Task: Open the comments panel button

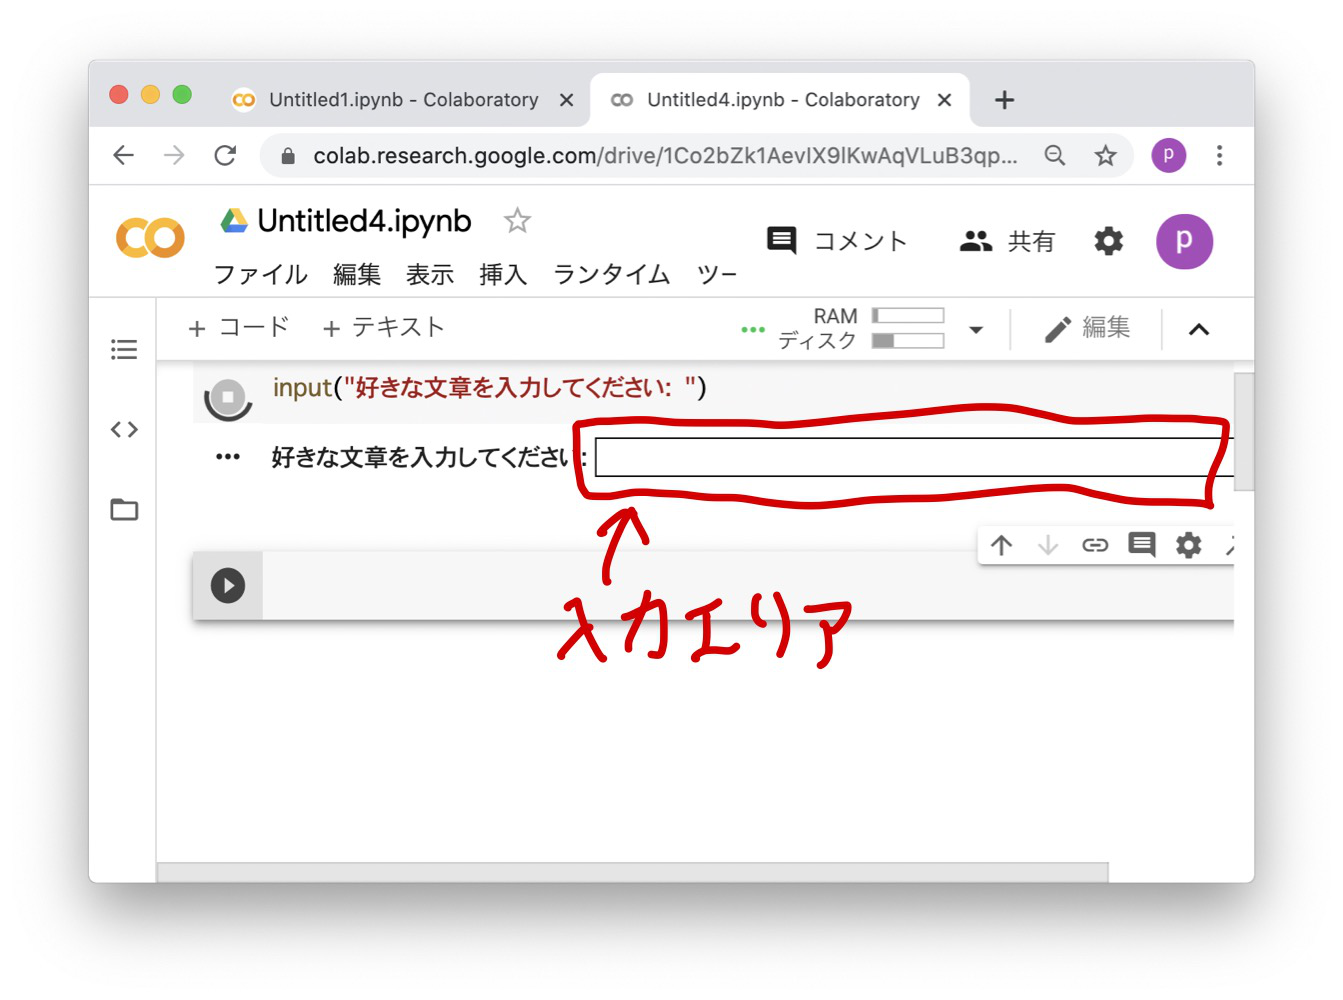Action: pyautogui.click(x=836, y=241)
